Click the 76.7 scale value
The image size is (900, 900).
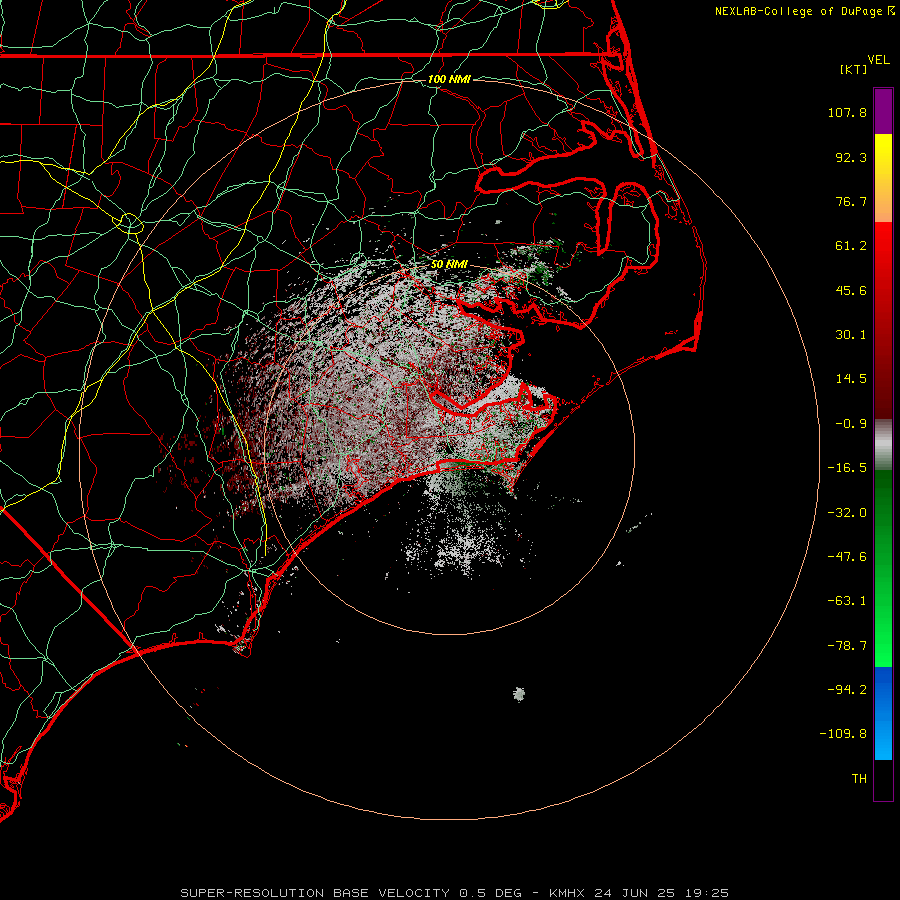[851, 201]
